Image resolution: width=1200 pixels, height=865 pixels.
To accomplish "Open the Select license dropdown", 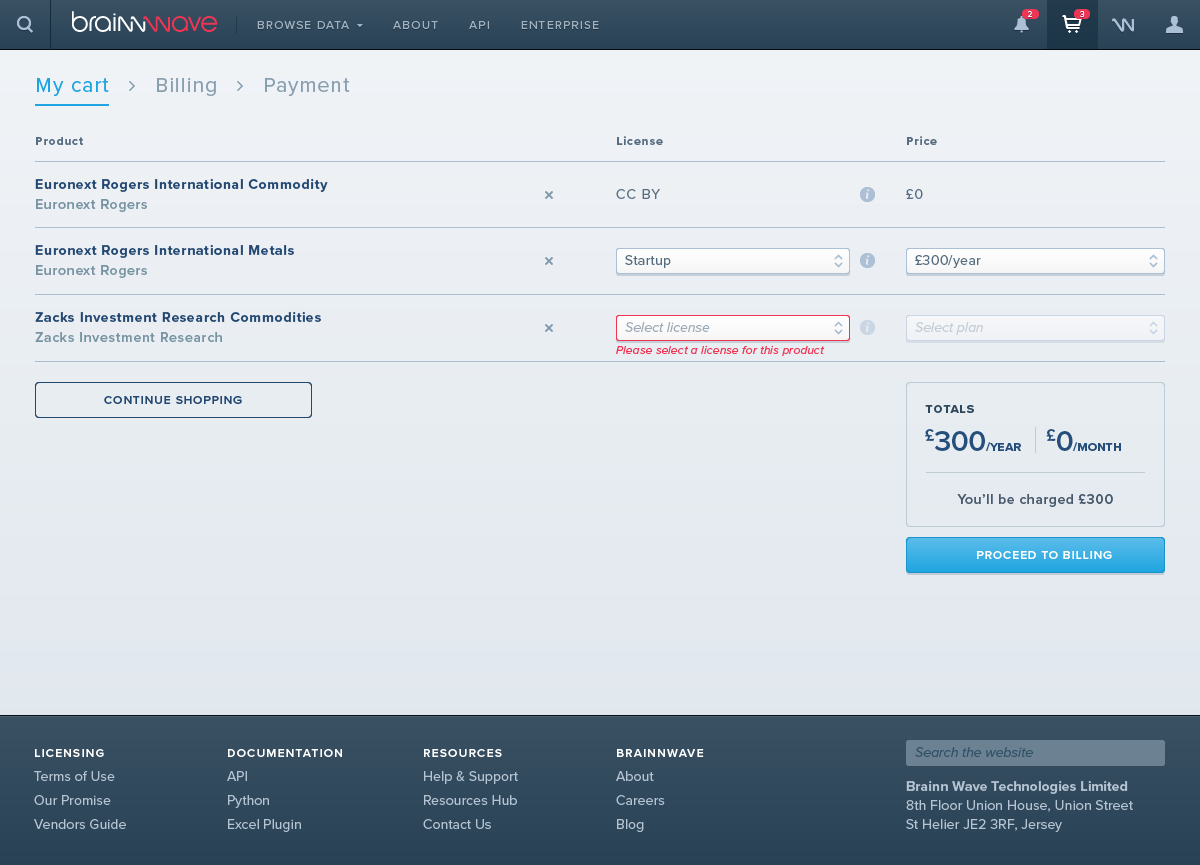I will point(733,328).
